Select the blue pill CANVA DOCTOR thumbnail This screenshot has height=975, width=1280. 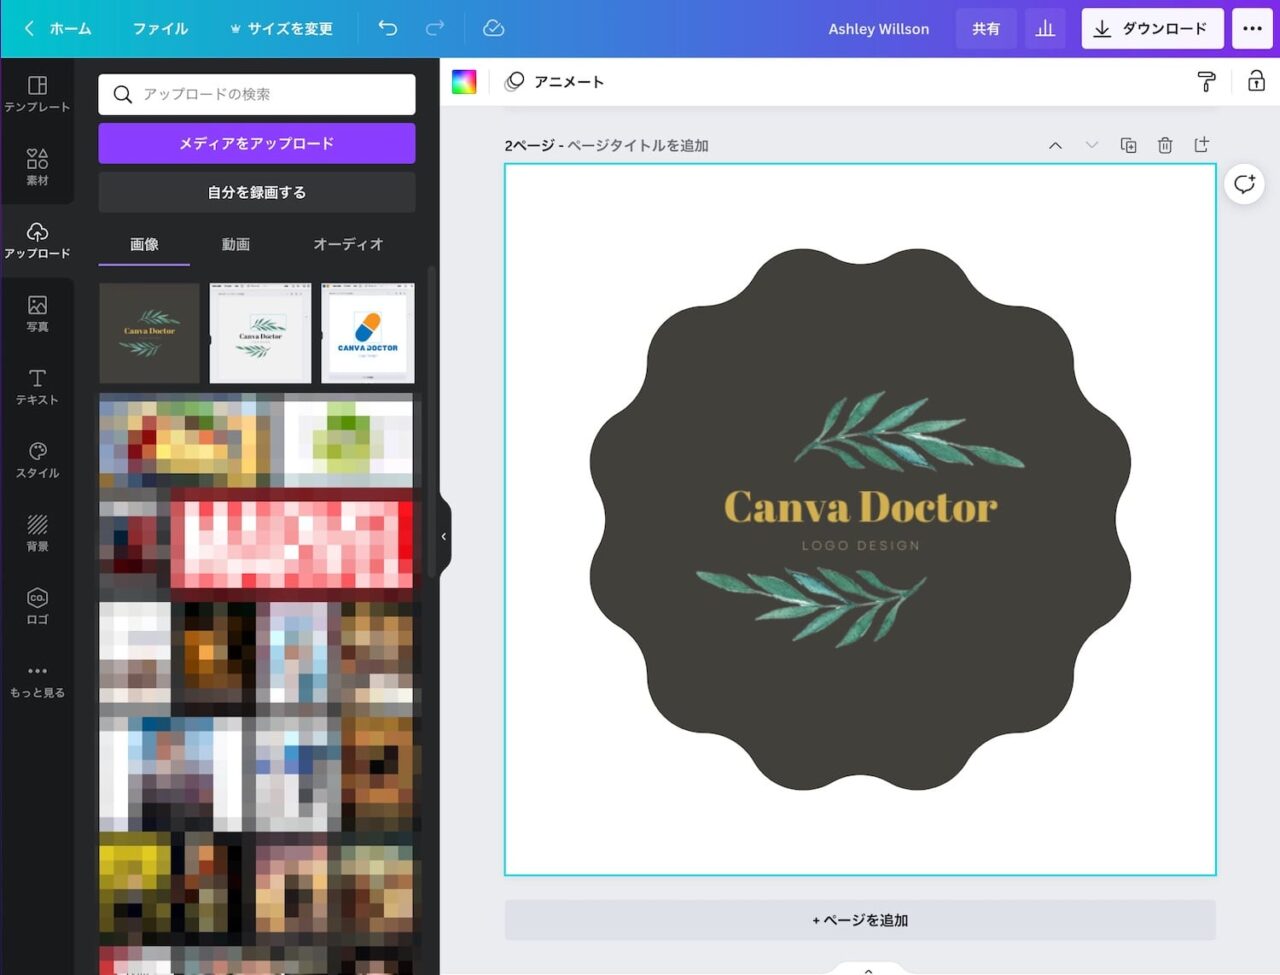coord(367,333)
